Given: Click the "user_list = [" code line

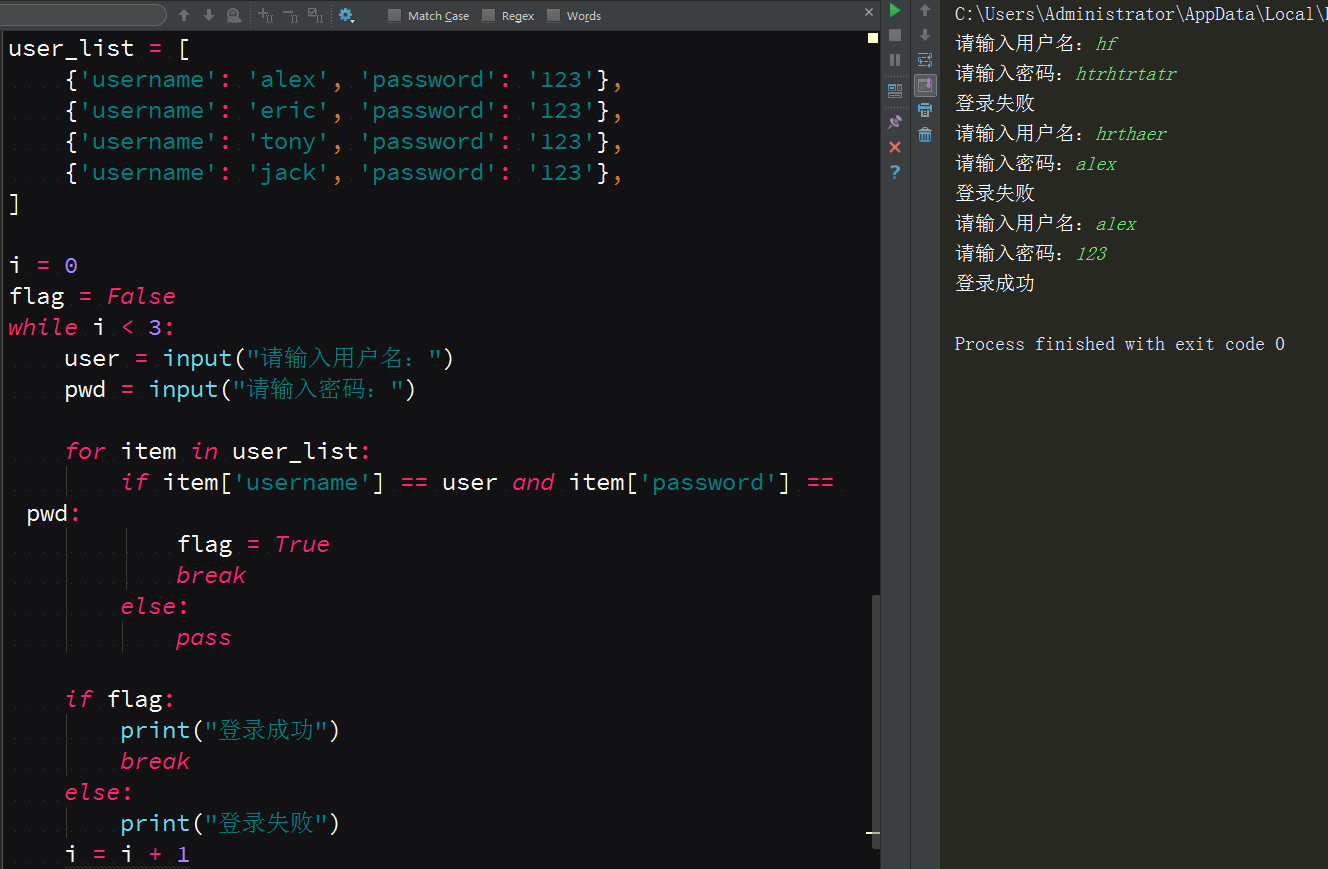Looking at the screenshot, I should tap(99, 48).
